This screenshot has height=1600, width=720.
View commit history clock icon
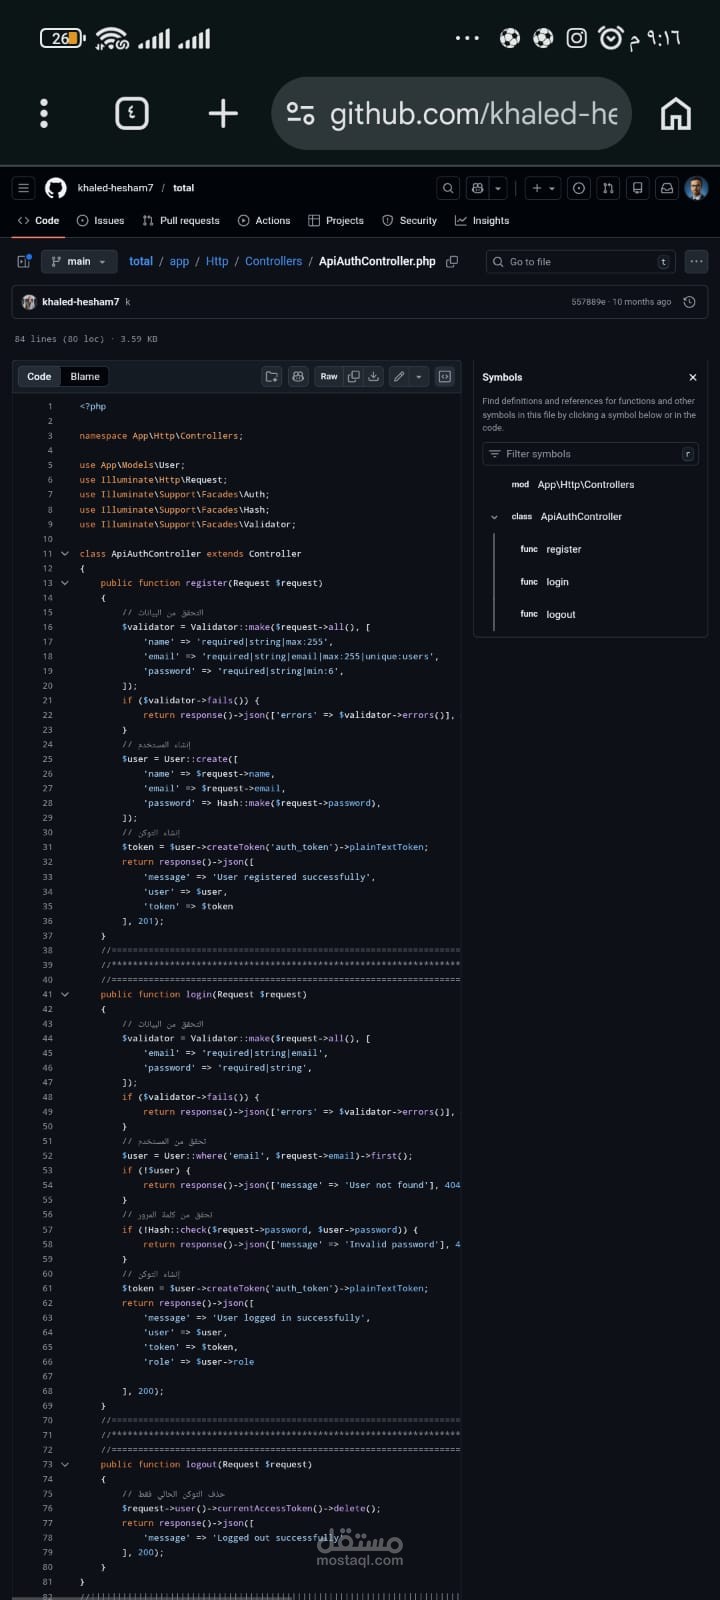coord(689,302)
